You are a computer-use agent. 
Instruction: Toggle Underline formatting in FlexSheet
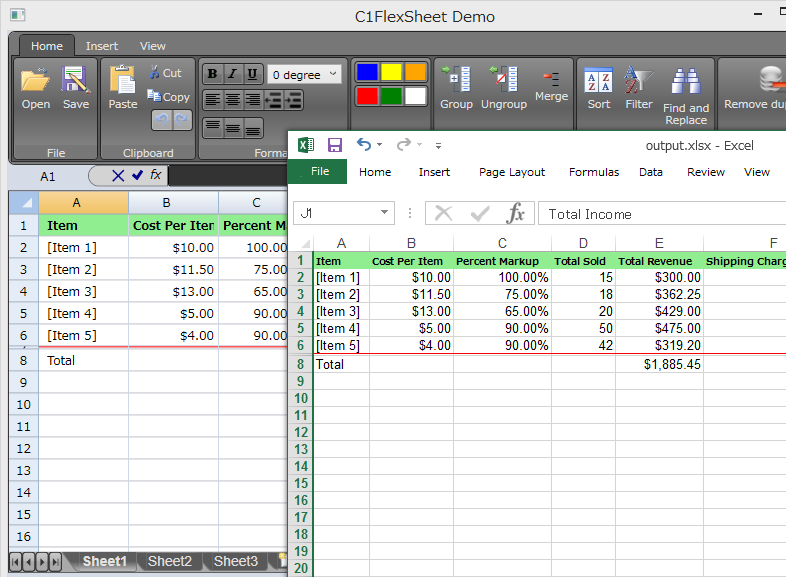click(252, 74)
